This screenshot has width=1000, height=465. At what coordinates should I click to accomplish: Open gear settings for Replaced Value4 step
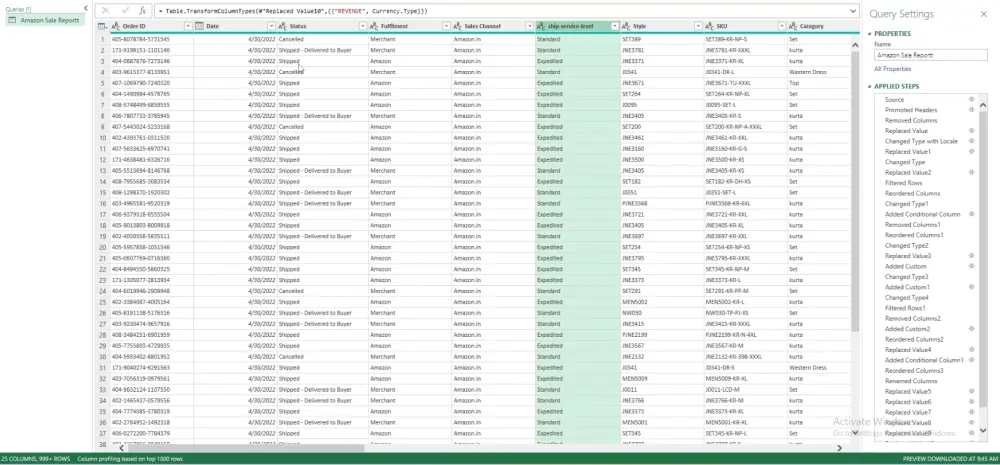pos(971,350)
